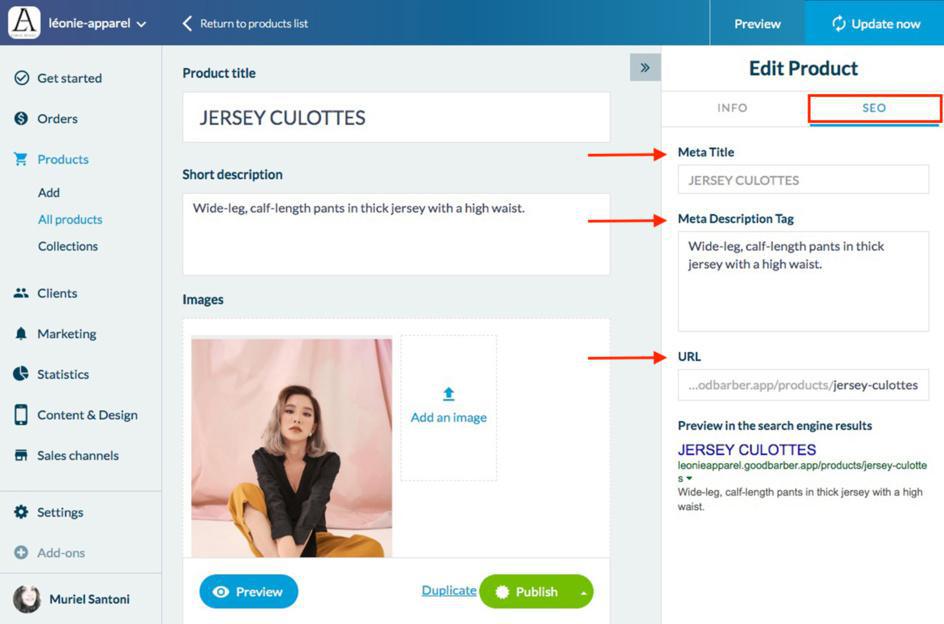Click the Orders dollar icon
The height and width of the screenshot is (624, 944).
coord(21,119)
